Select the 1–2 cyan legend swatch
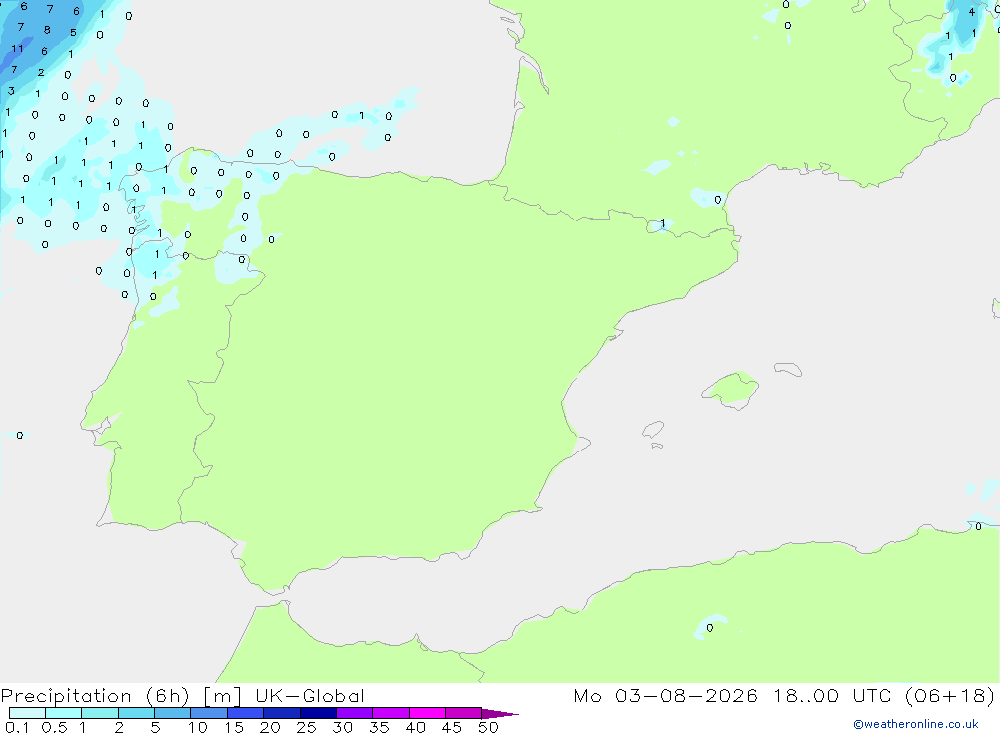Viewport: 1000px width, 733px height. point(99,713)
